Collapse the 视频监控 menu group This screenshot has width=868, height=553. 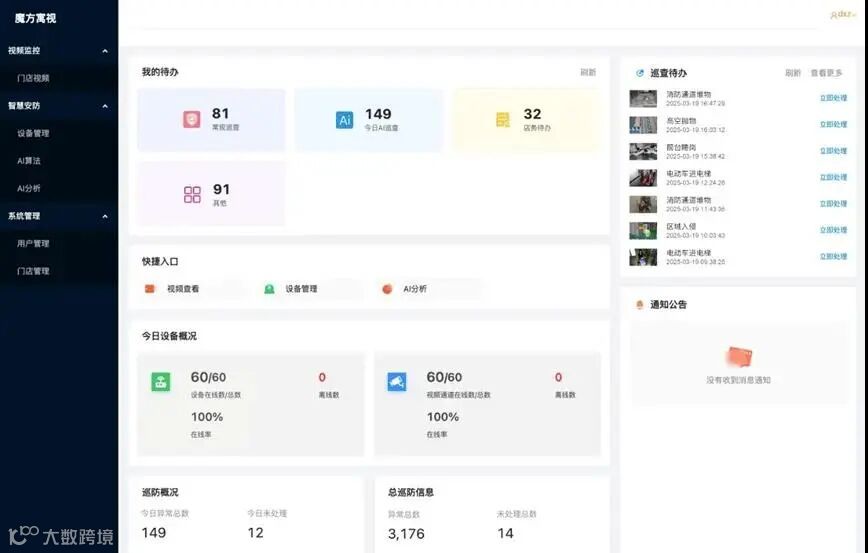[105, 51]
